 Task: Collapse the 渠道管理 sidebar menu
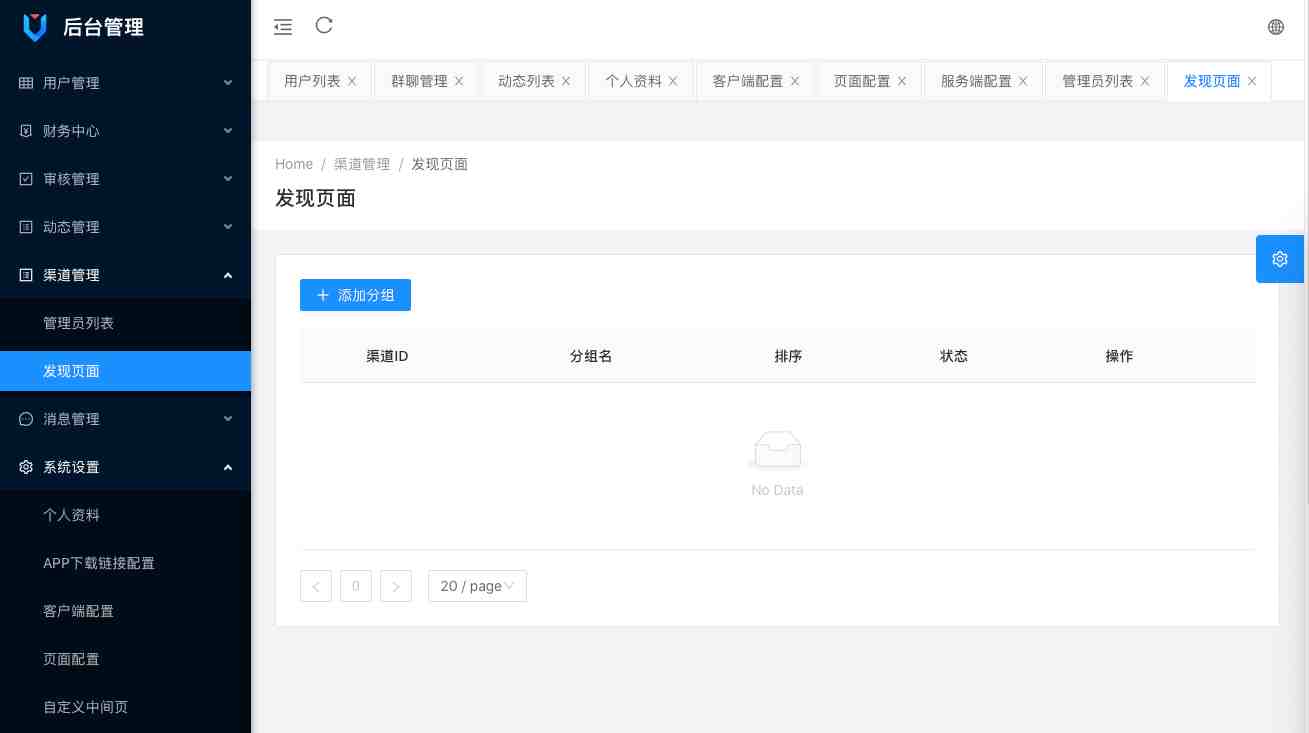pyautogui.click(x=125, y=275)
